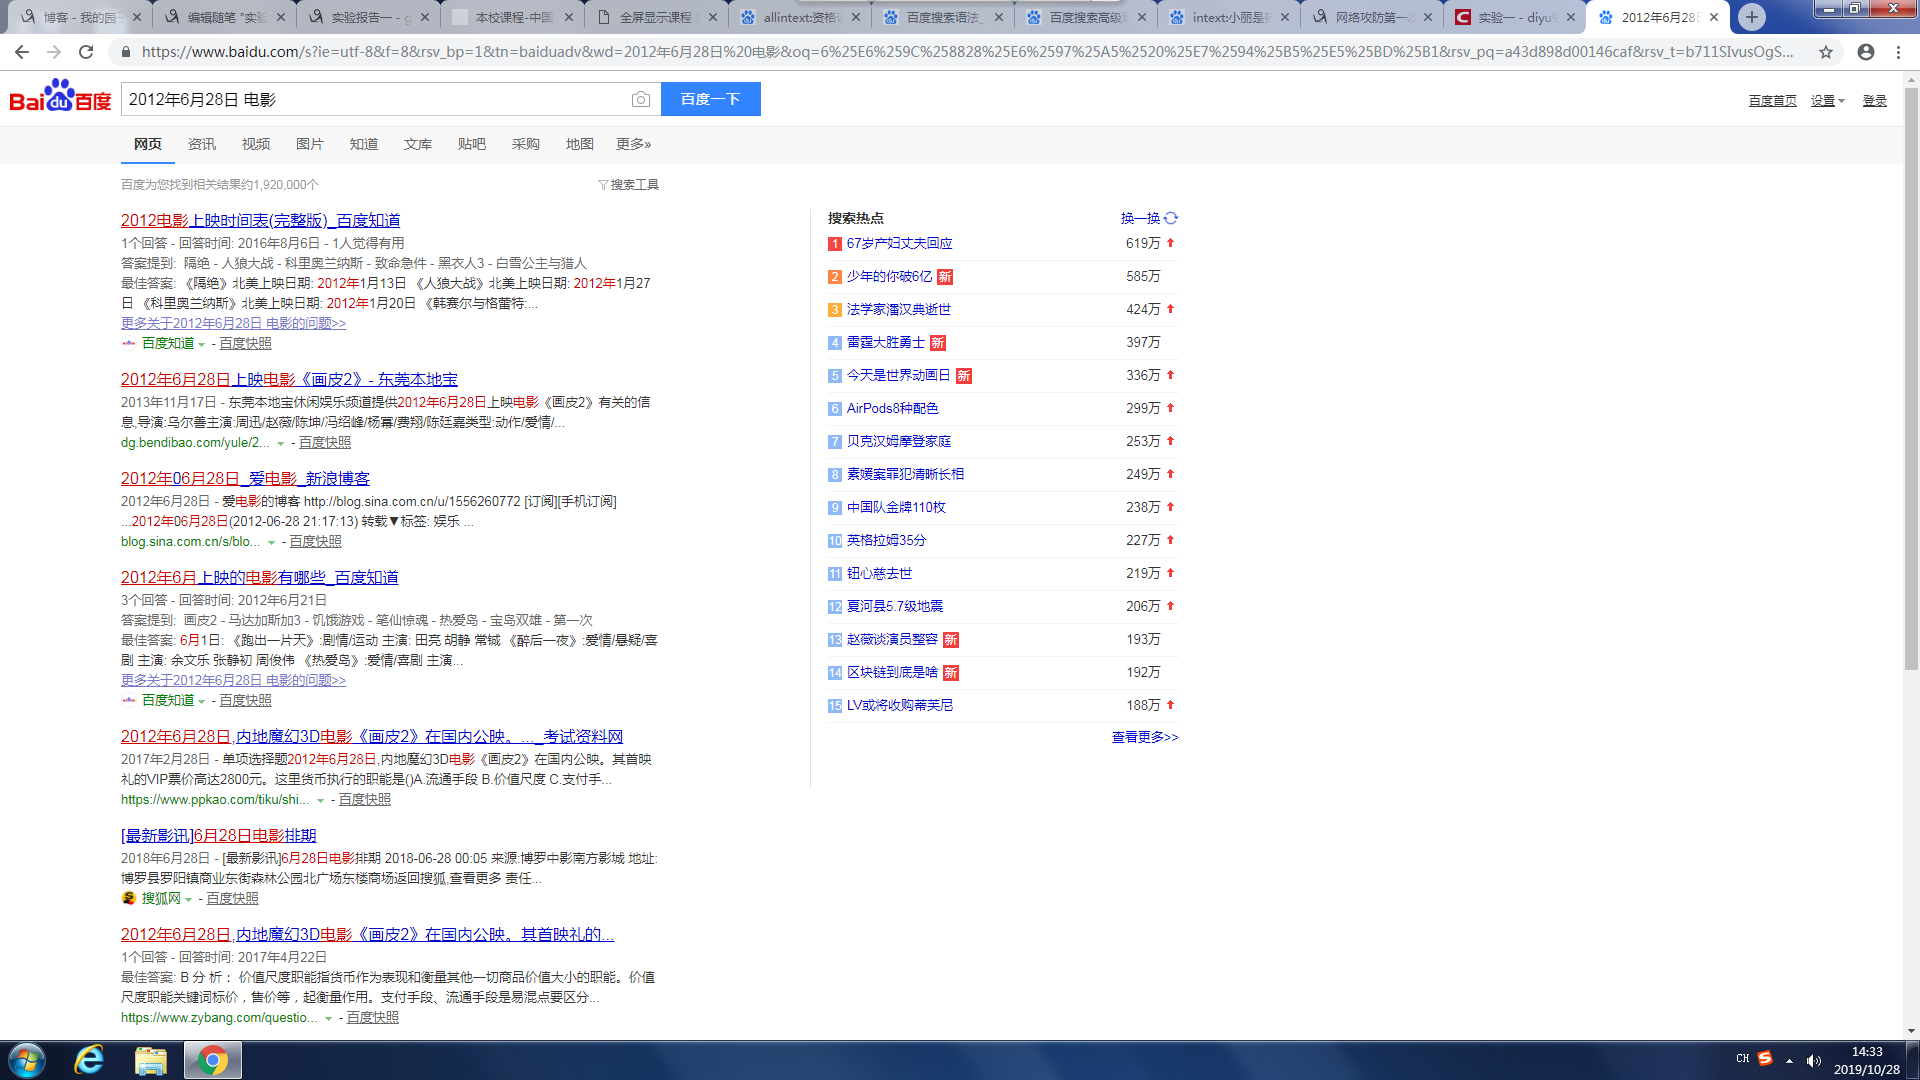
Task: Open the 查看更多>> hot search link
Action: [1144, 737]
